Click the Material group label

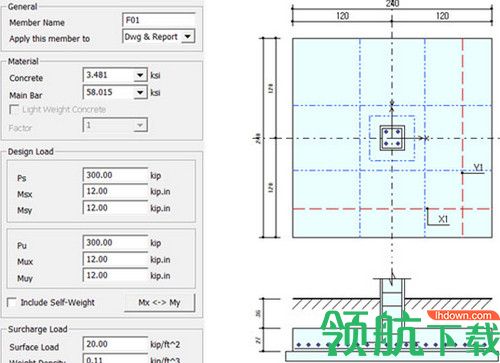tap(23, 61)
